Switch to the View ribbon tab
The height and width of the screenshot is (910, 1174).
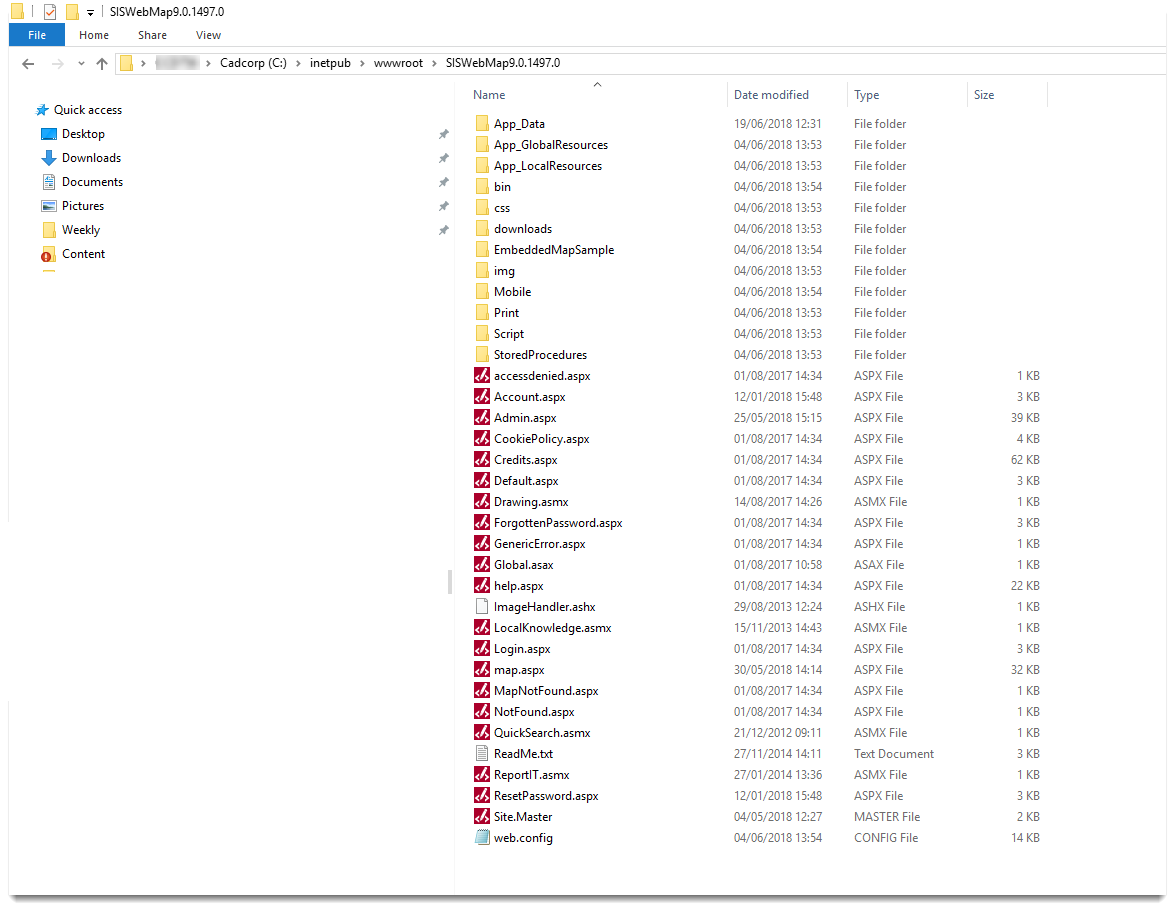point(208,35)
